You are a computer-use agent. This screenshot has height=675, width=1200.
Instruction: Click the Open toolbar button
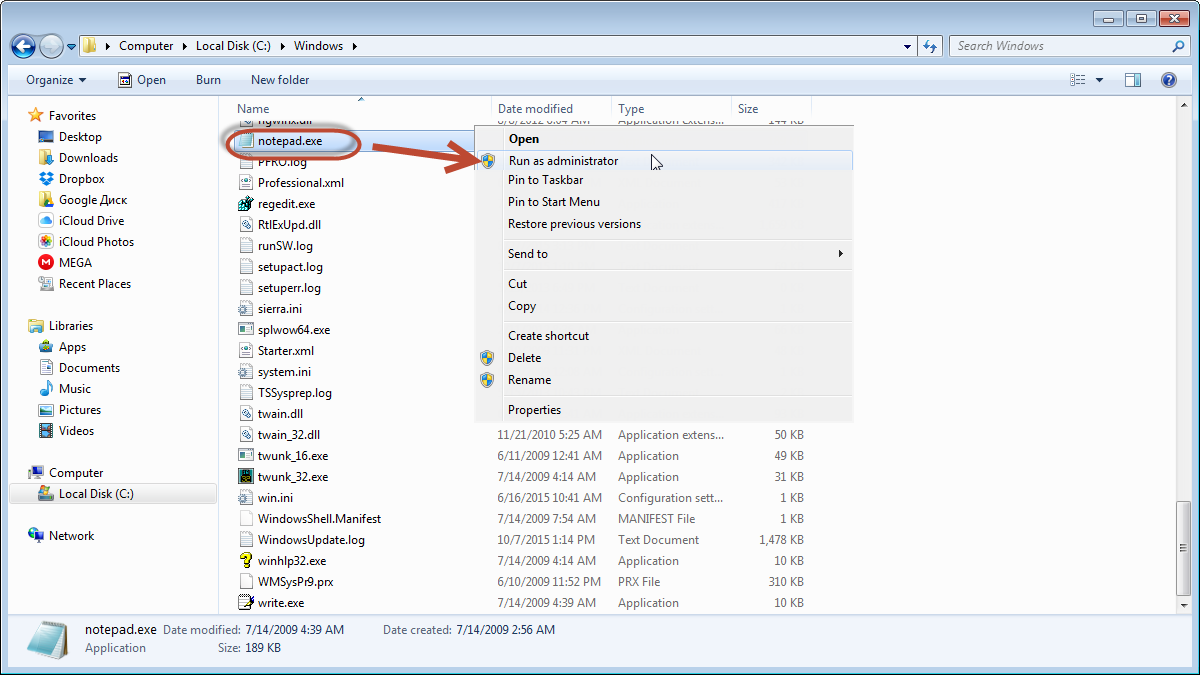pyautogui.click(x=142, y=80)
